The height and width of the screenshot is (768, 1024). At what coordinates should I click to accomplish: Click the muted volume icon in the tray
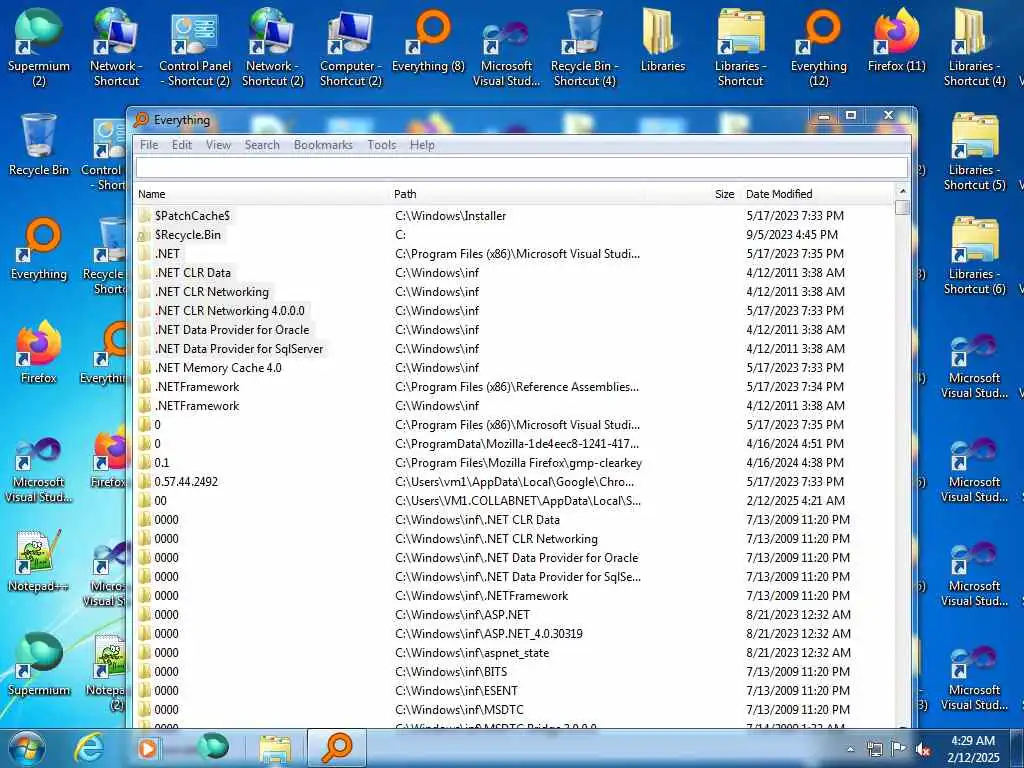click(x=923, y=749)
